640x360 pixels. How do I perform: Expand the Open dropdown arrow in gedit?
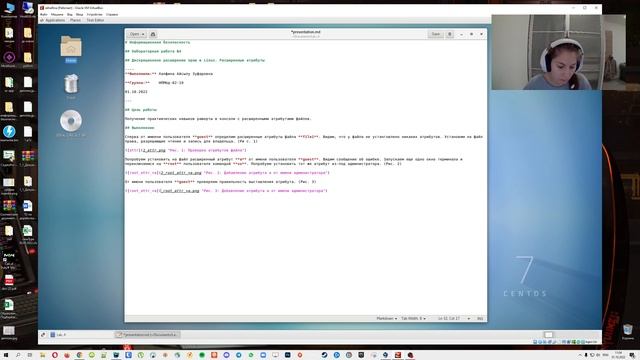pos(143,34)
